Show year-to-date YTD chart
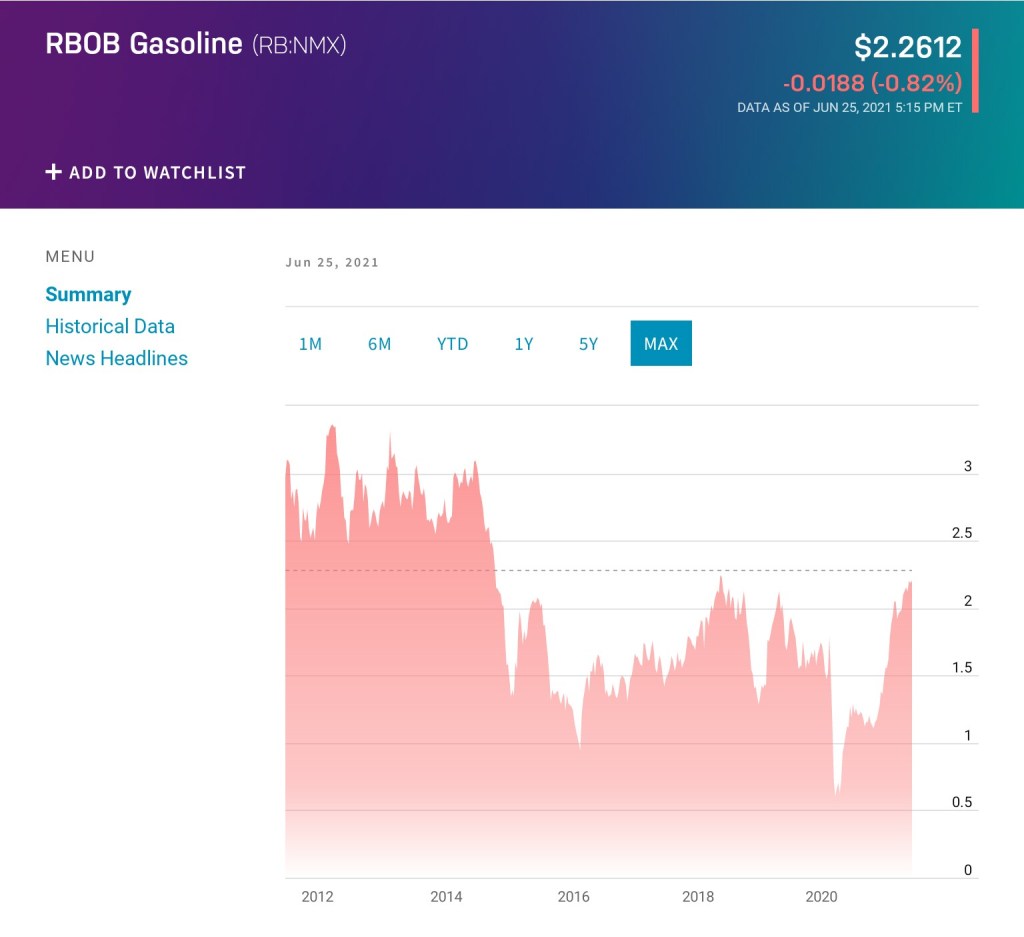The image size is (1024, 937). (x=452, y=344)
